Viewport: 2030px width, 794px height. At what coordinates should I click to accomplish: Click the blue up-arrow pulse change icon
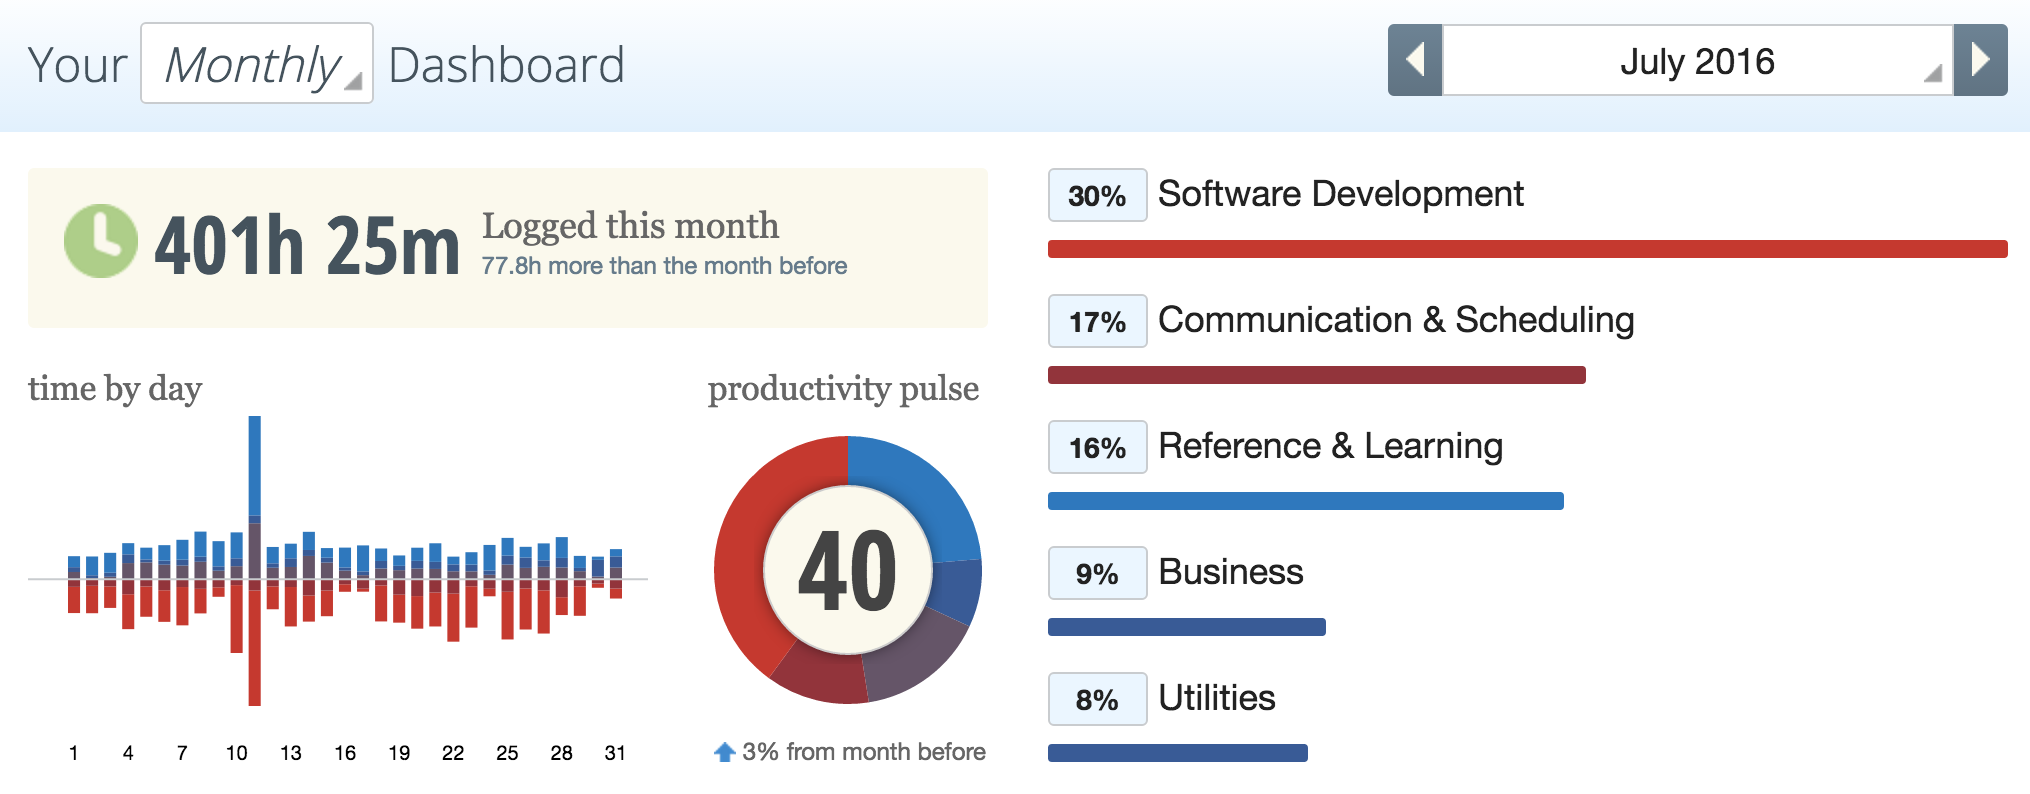(724, 752)
